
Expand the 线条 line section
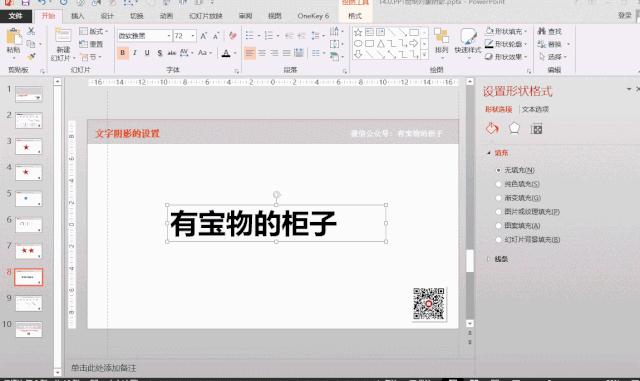(x=489, y=259)
